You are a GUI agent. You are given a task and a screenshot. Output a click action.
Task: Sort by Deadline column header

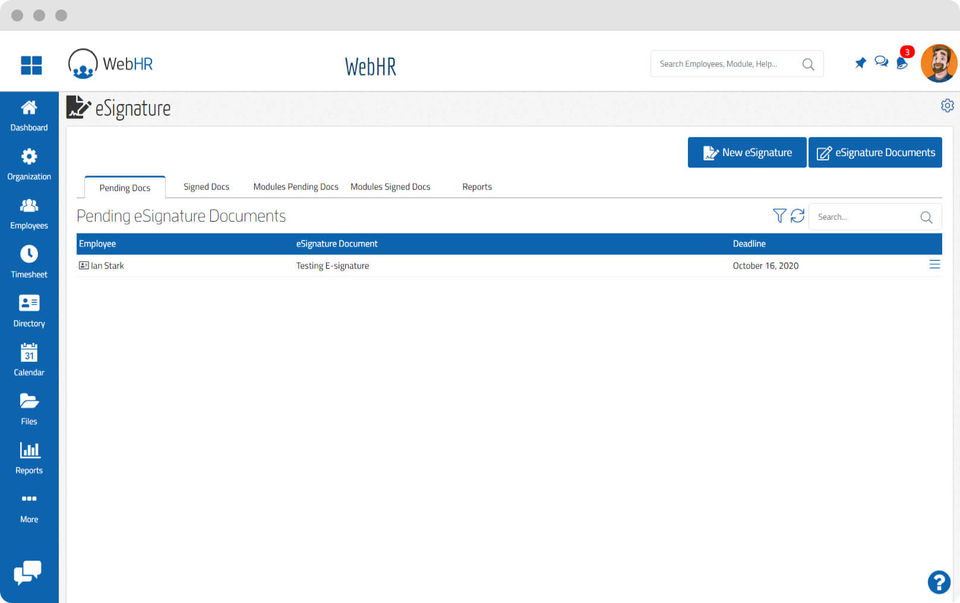[749, 244]
